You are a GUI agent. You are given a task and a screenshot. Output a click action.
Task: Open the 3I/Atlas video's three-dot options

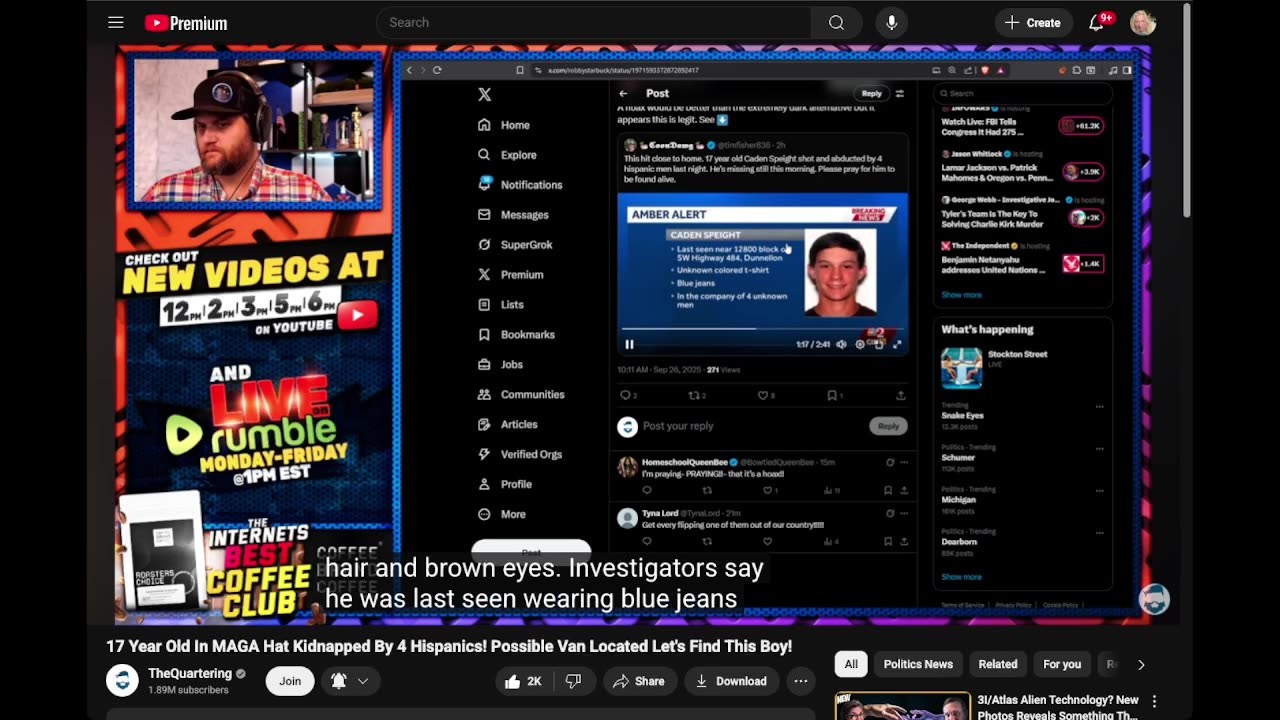[1155, 702]
